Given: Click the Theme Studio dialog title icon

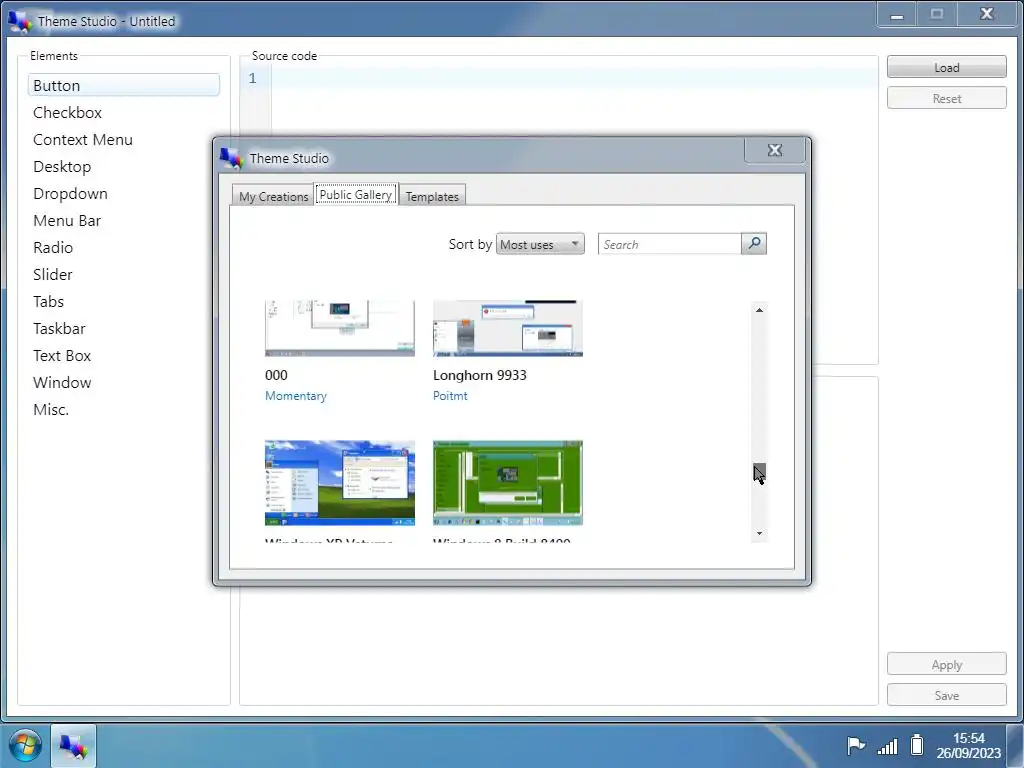Looking at the screenshot, I should point(231,157).
